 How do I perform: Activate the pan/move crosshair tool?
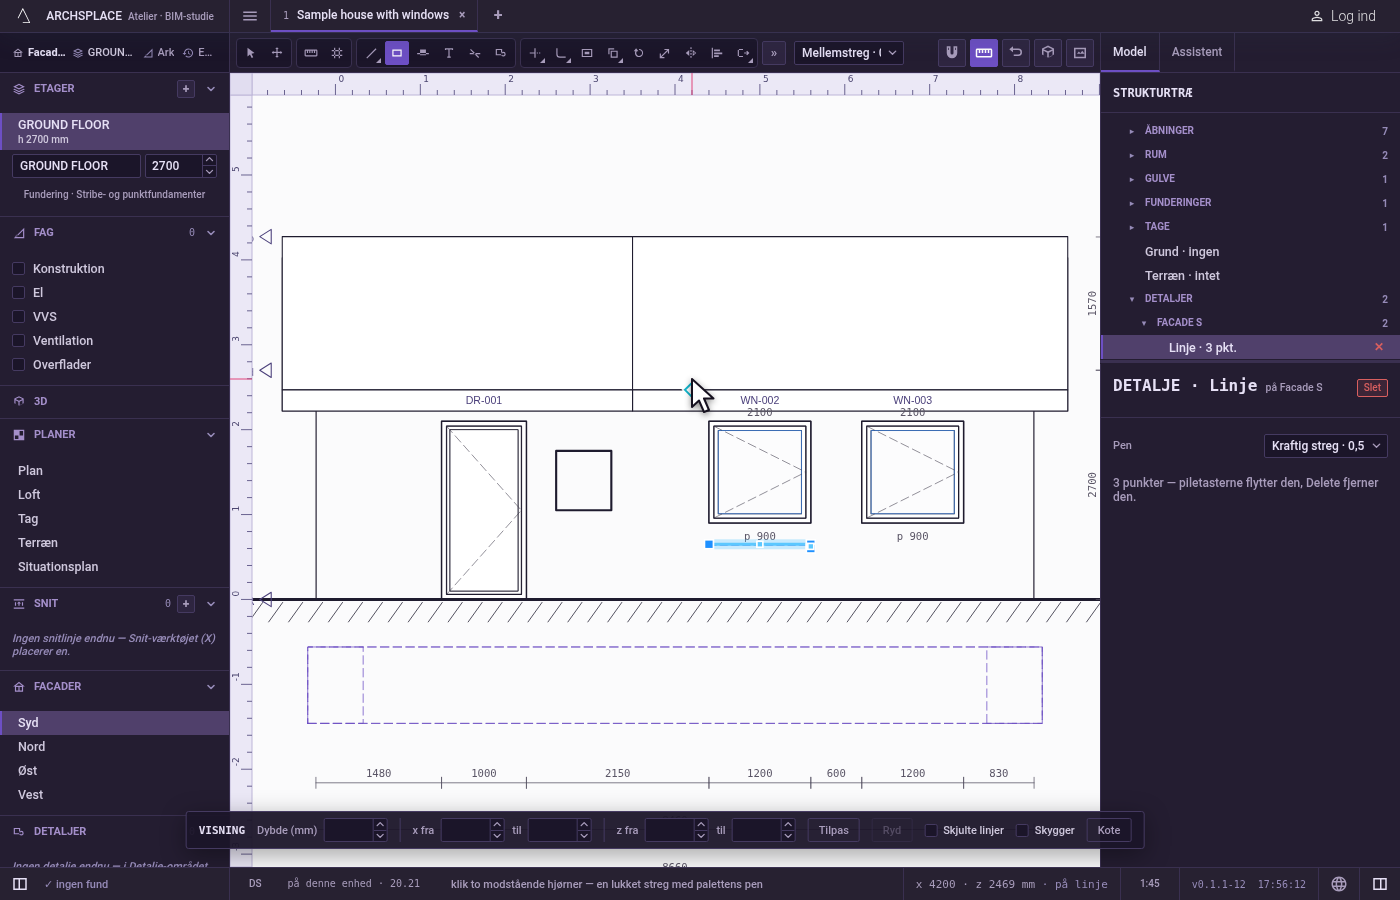pos(277,53)
